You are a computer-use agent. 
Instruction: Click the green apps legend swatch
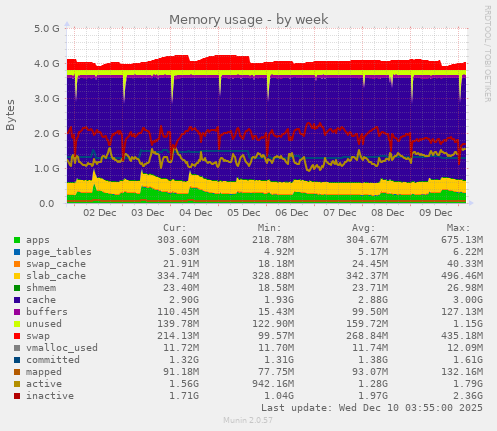17,240
